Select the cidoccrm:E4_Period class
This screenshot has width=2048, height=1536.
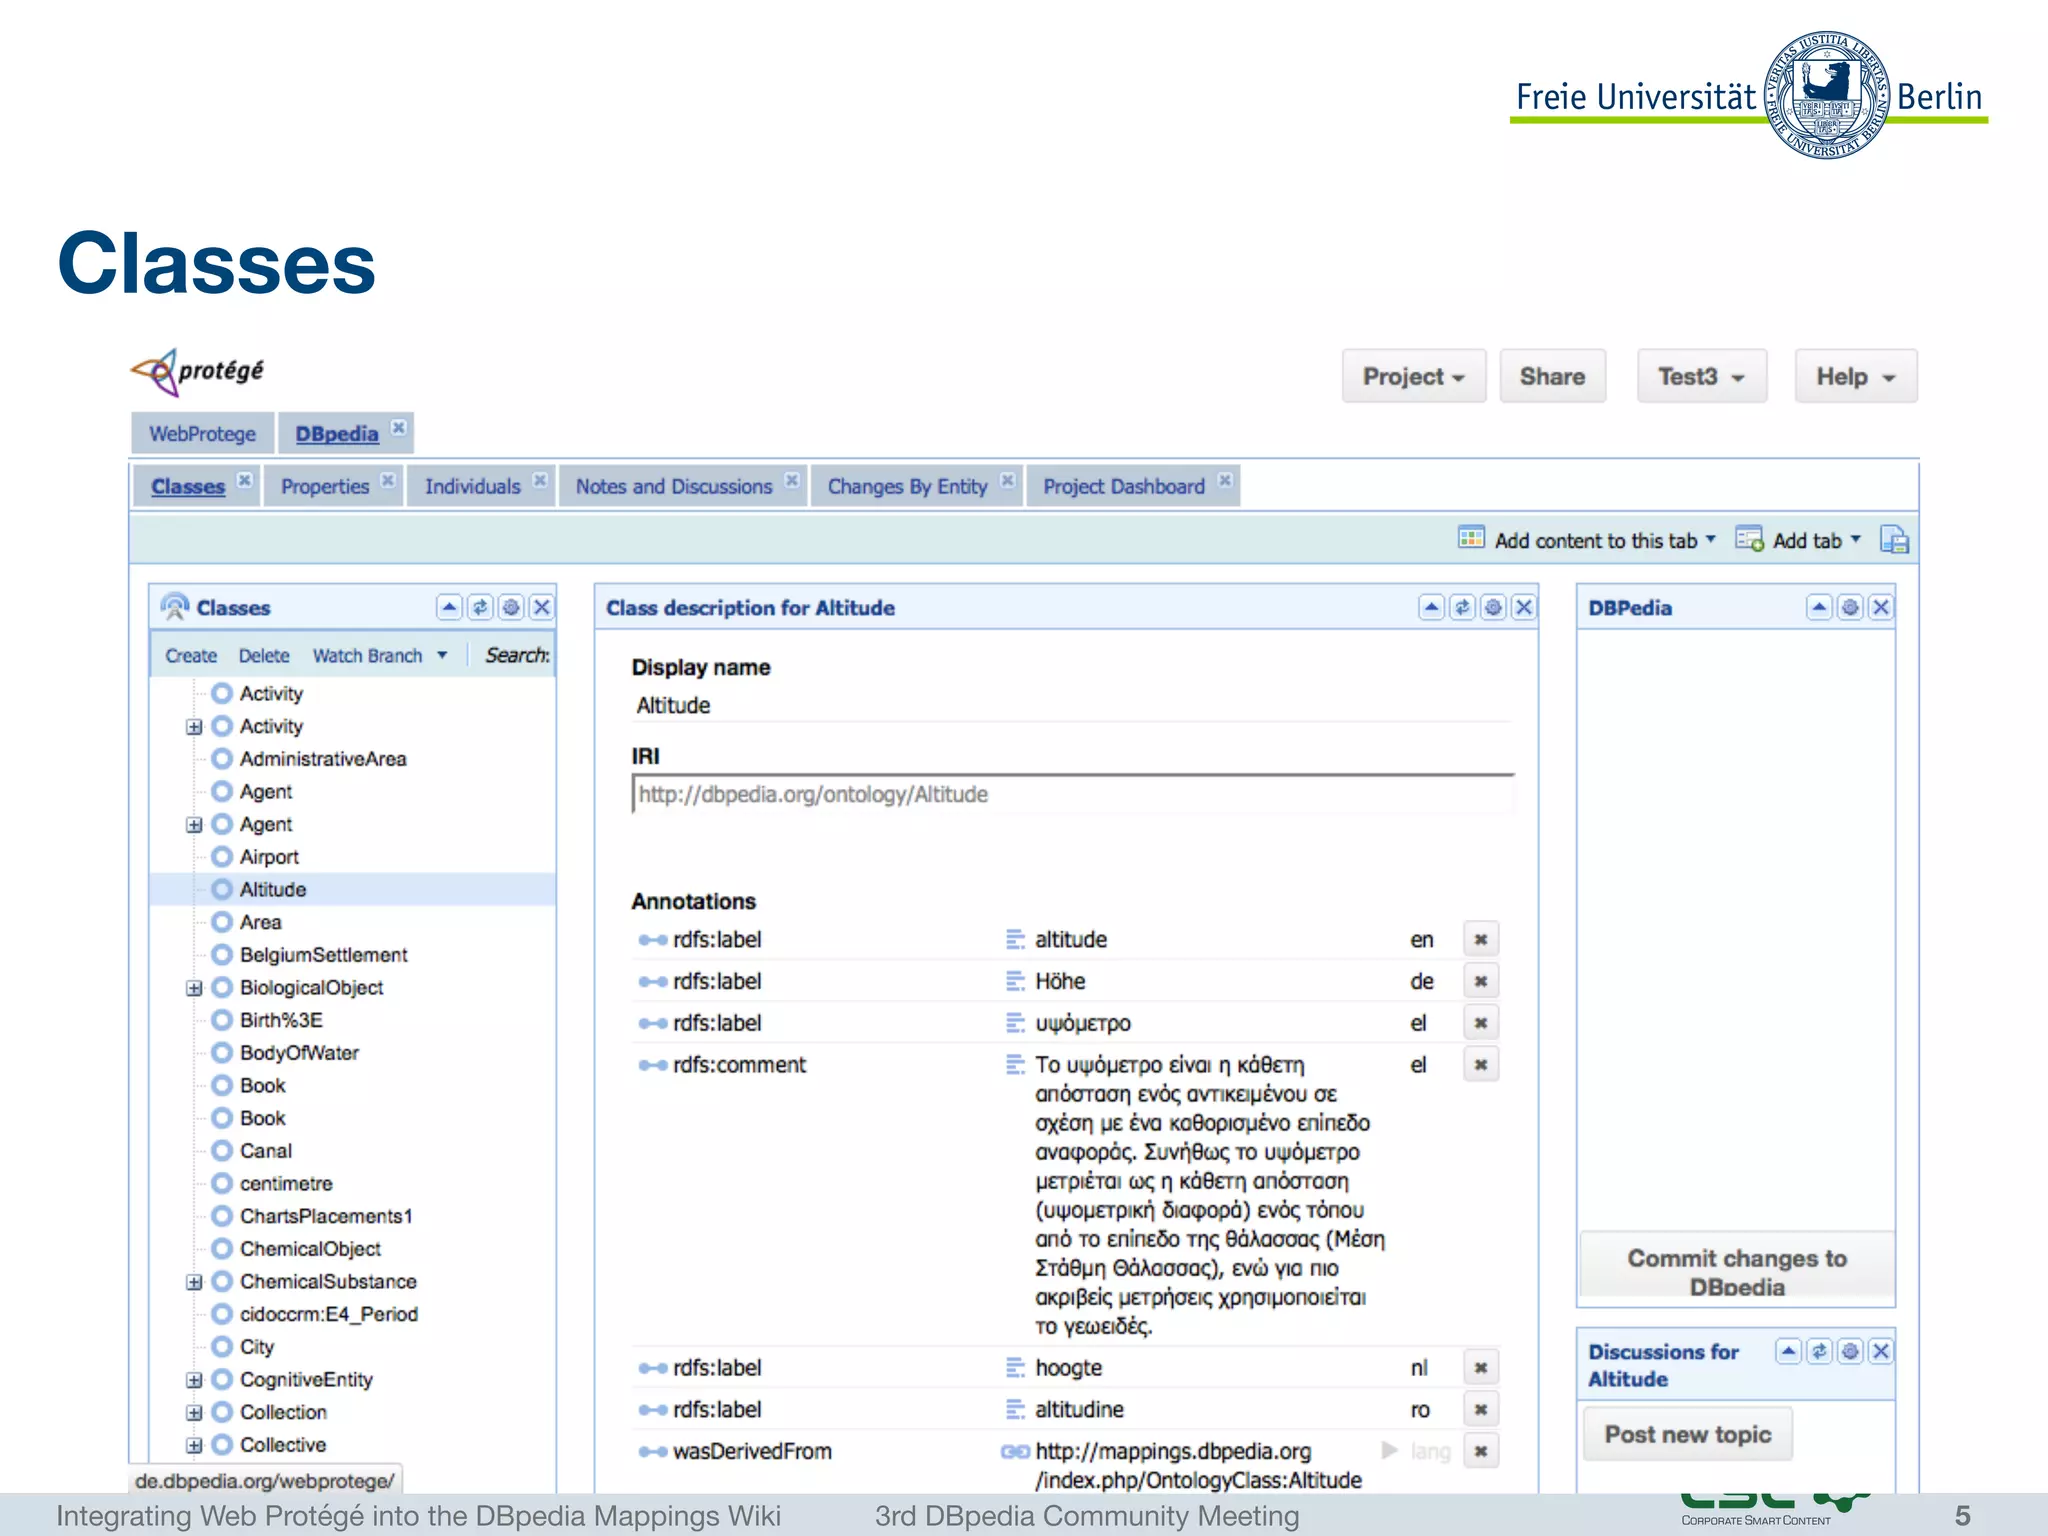click(329, 1314)
